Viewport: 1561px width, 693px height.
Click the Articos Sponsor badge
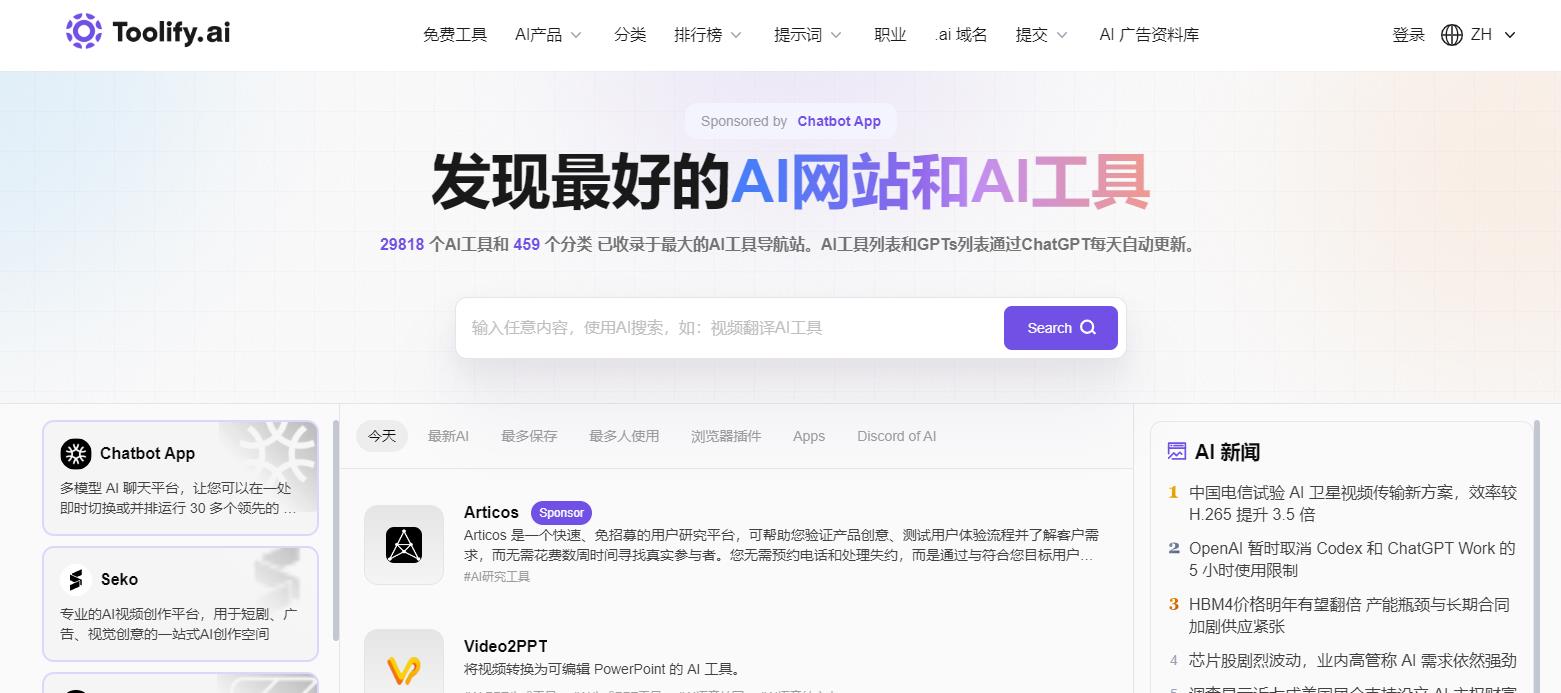point(561,512)
